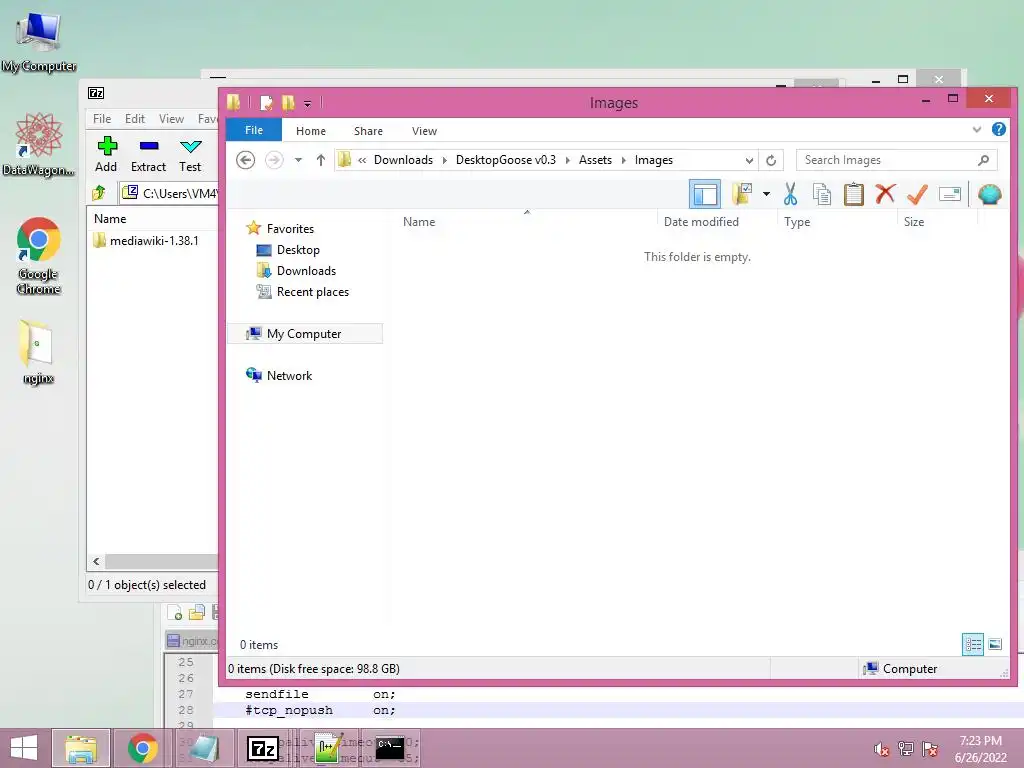
Task: Expand the ribbon with the chevron
Action: coord(977,129)
